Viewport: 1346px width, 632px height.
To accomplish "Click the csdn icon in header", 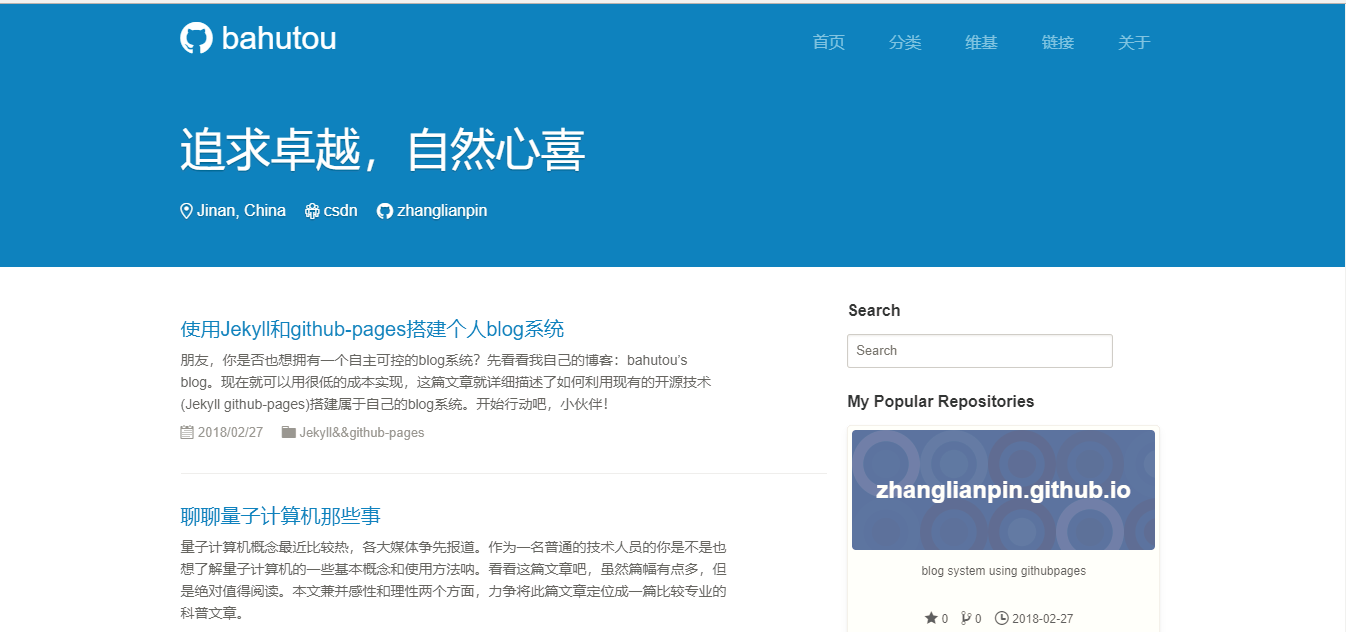I will click(312, 211).
